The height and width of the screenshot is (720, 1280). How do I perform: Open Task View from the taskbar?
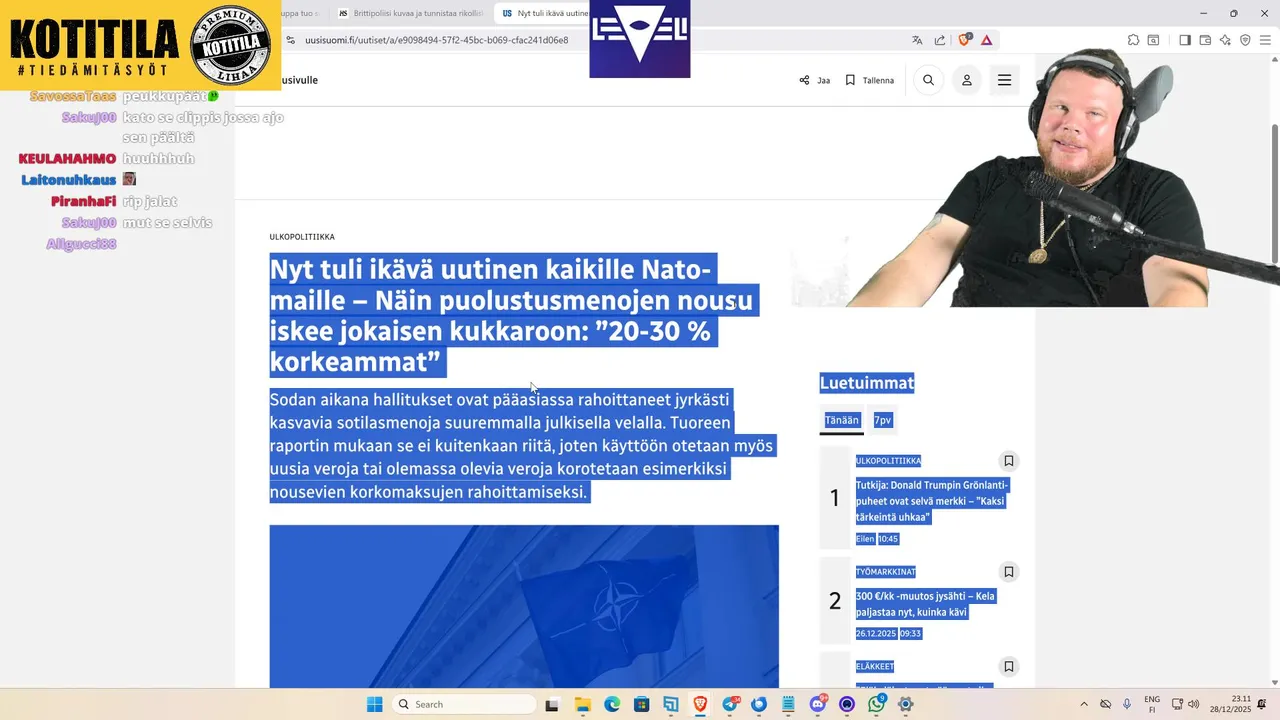pyautogui.click(x=552, y=704)
